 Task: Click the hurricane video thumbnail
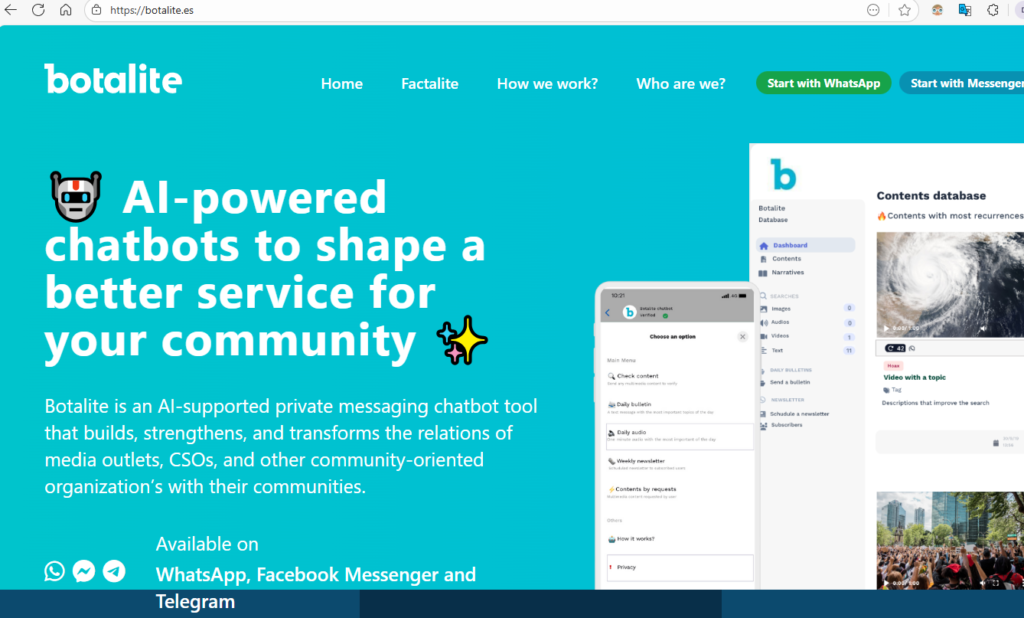[x=950, y=285]
